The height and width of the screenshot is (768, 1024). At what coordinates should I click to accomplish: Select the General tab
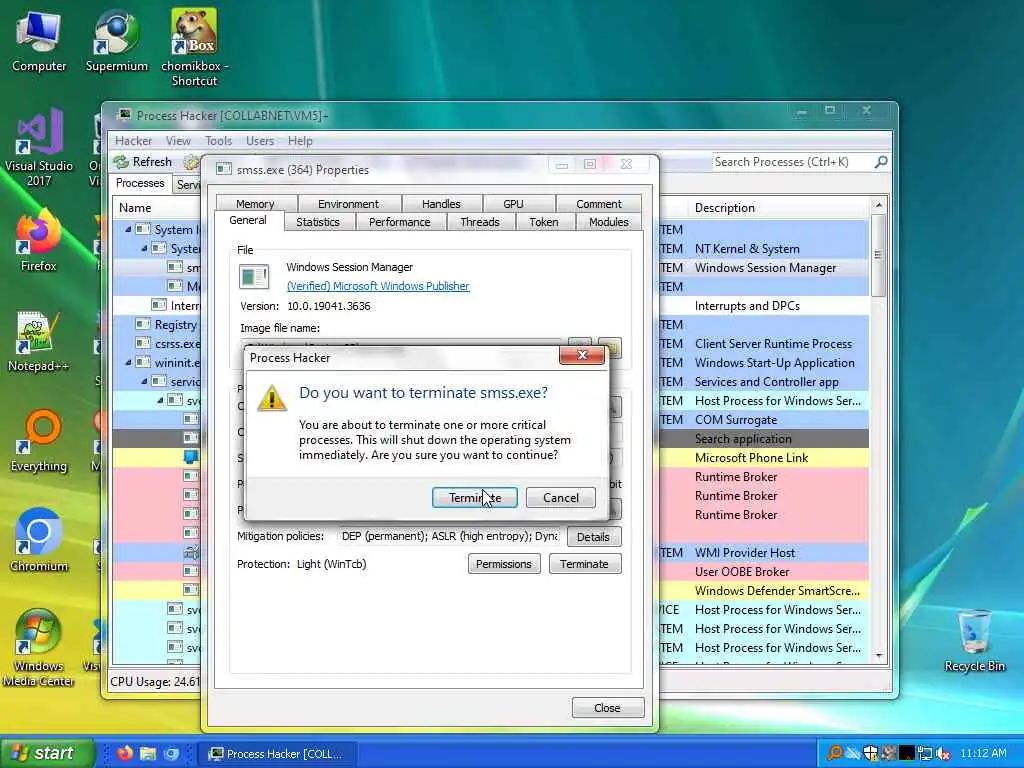point(248,220)
